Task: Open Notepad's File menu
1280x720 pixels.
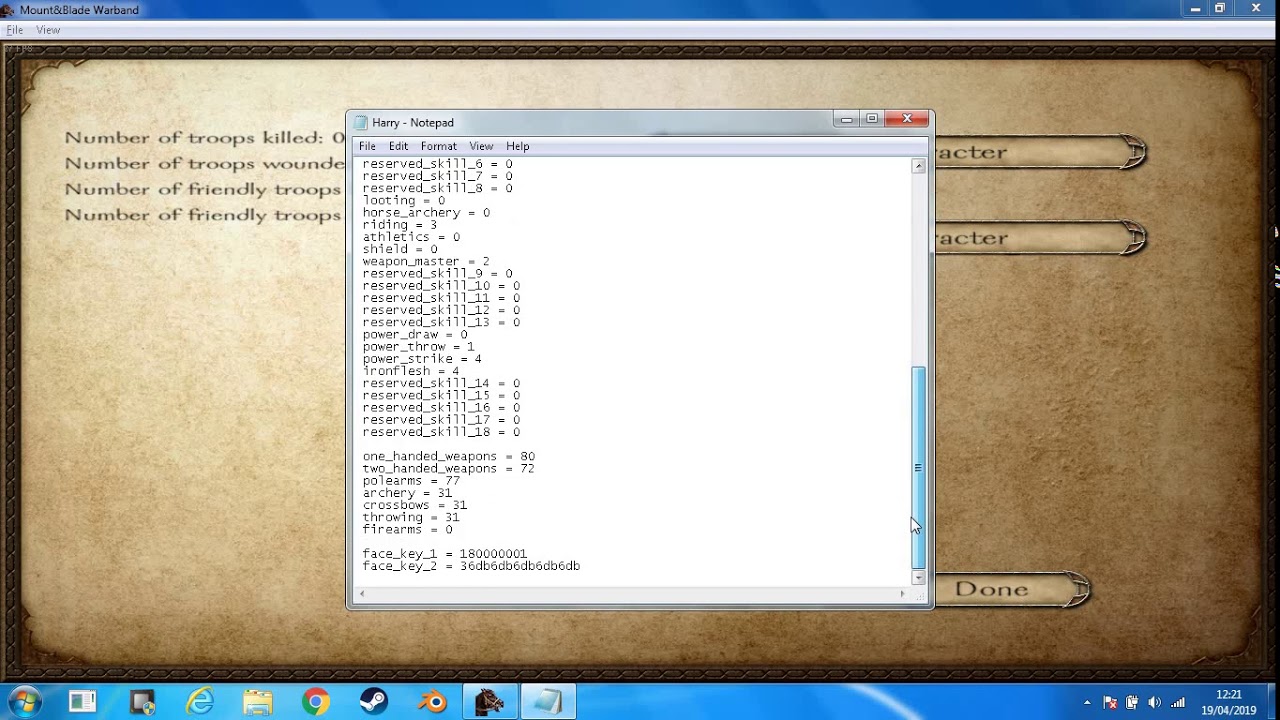Action: click(367, 146)
